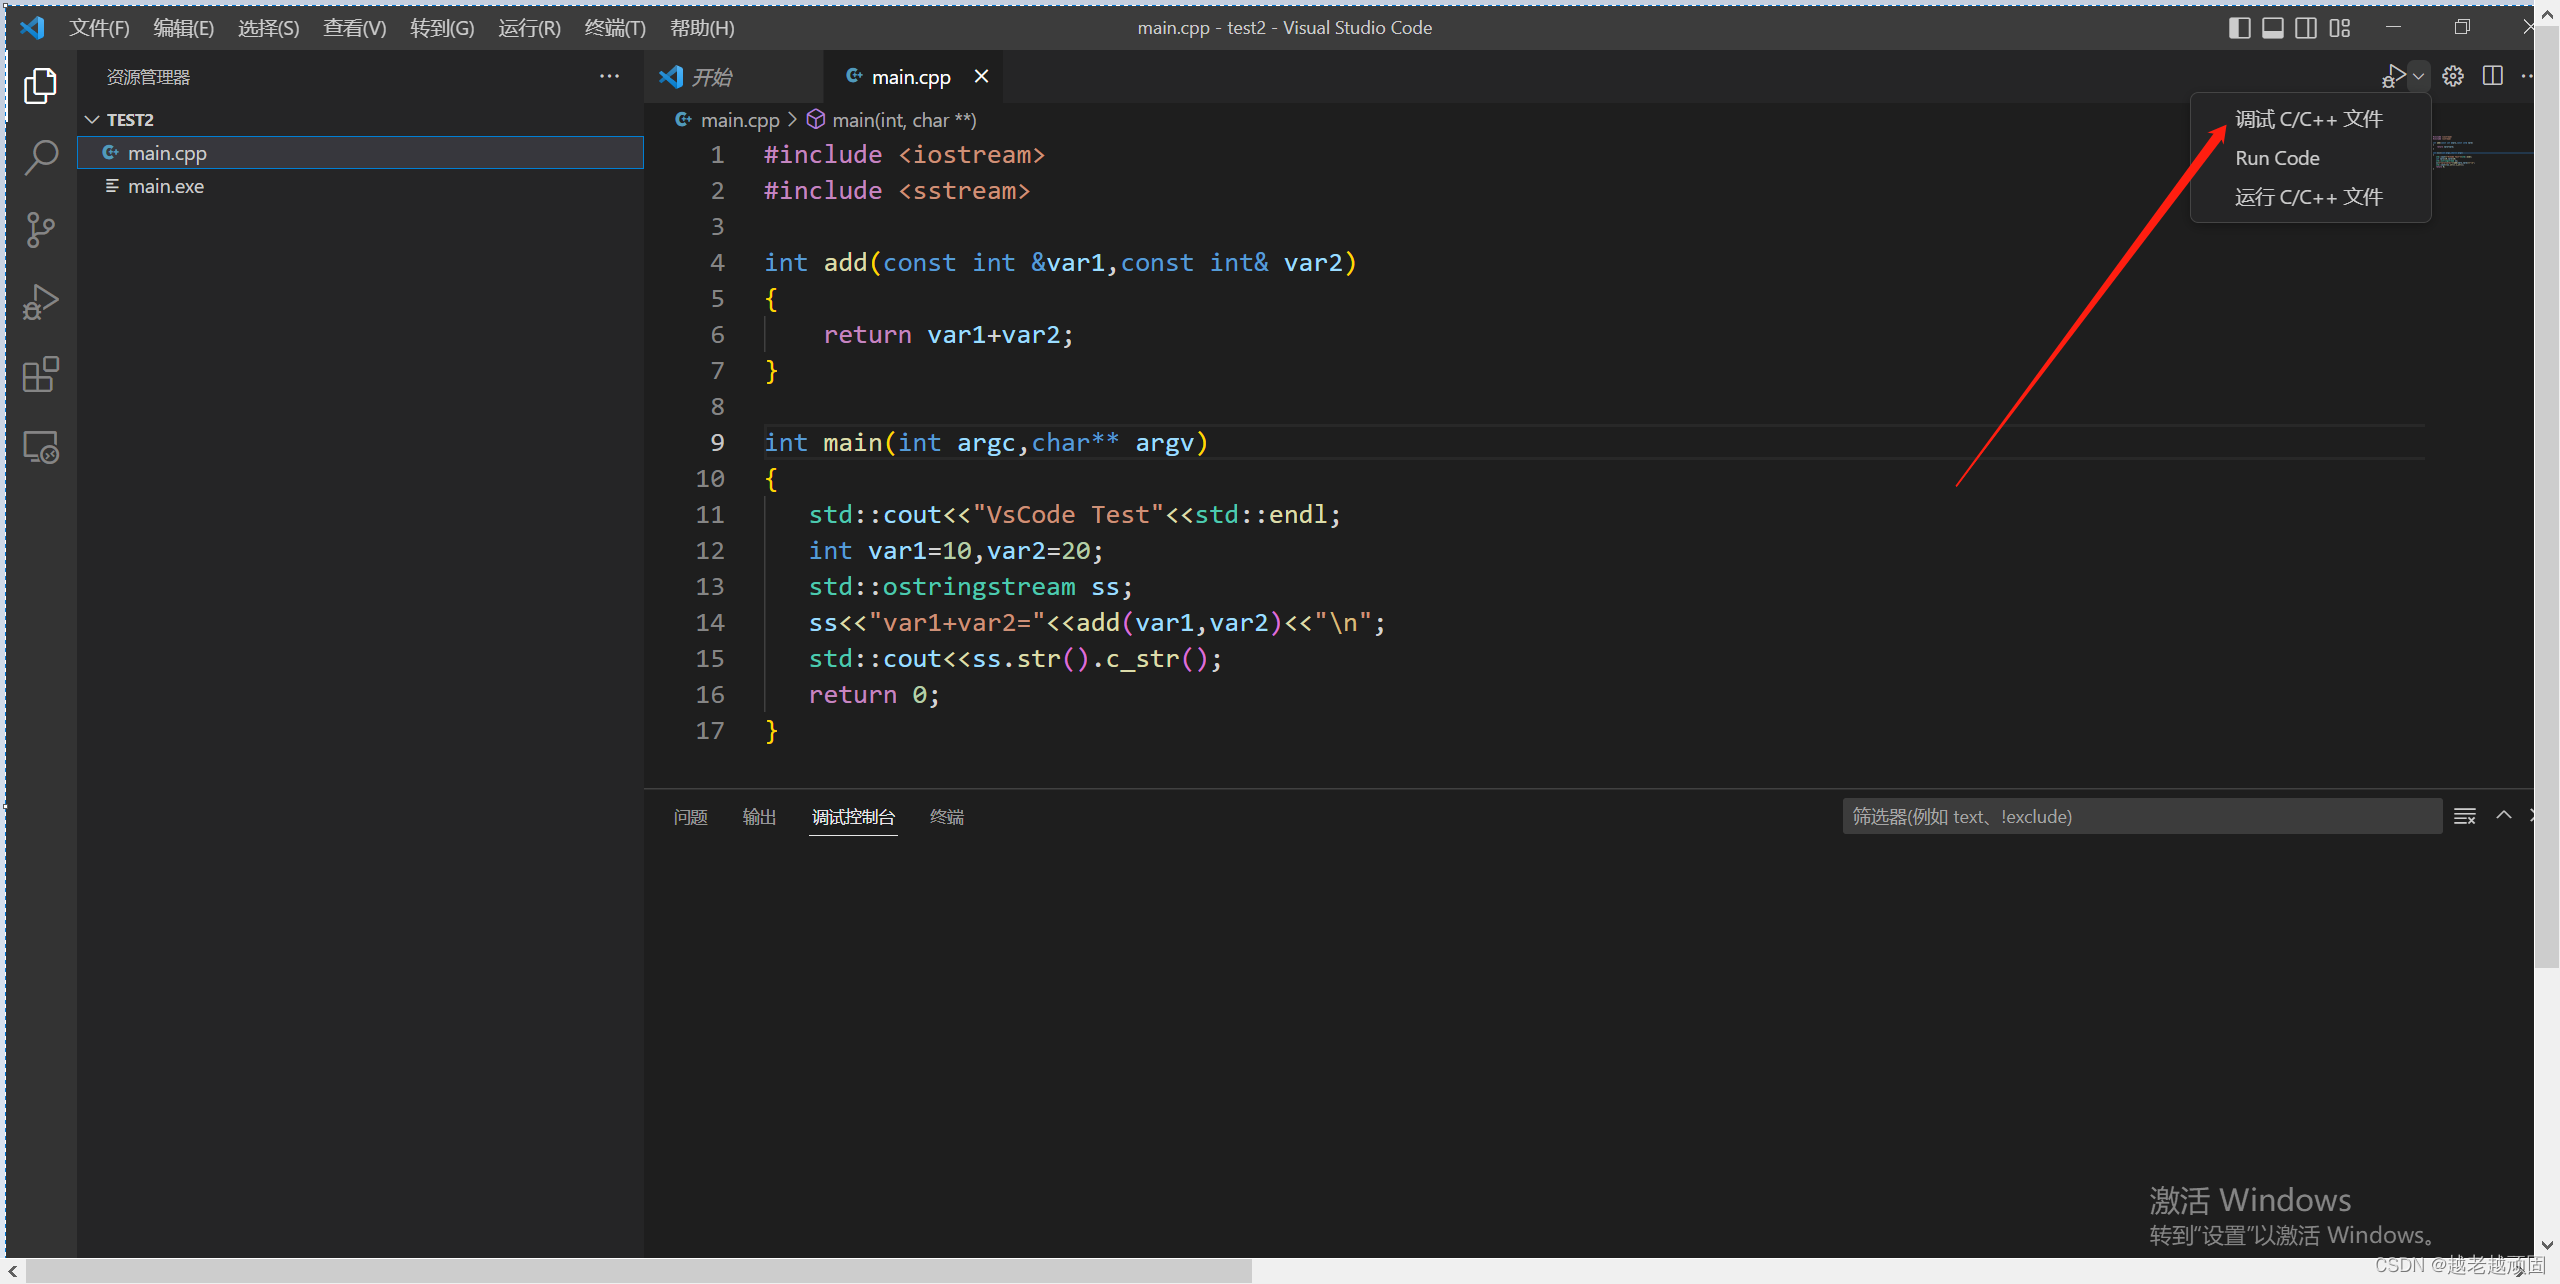Click the '#include <sstream>' code line
Screen dimensions: 2560x1284
897,190
